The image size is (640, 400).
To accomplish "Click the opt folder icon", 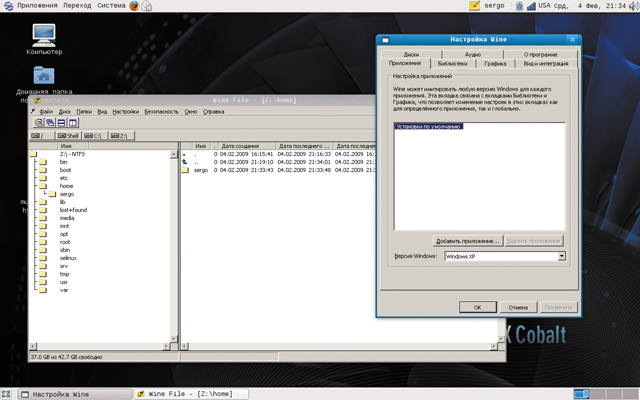I will click(43, 234).
